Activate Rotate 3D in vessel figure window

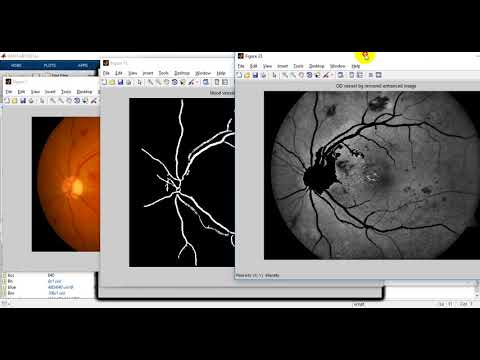click(174, 82)
